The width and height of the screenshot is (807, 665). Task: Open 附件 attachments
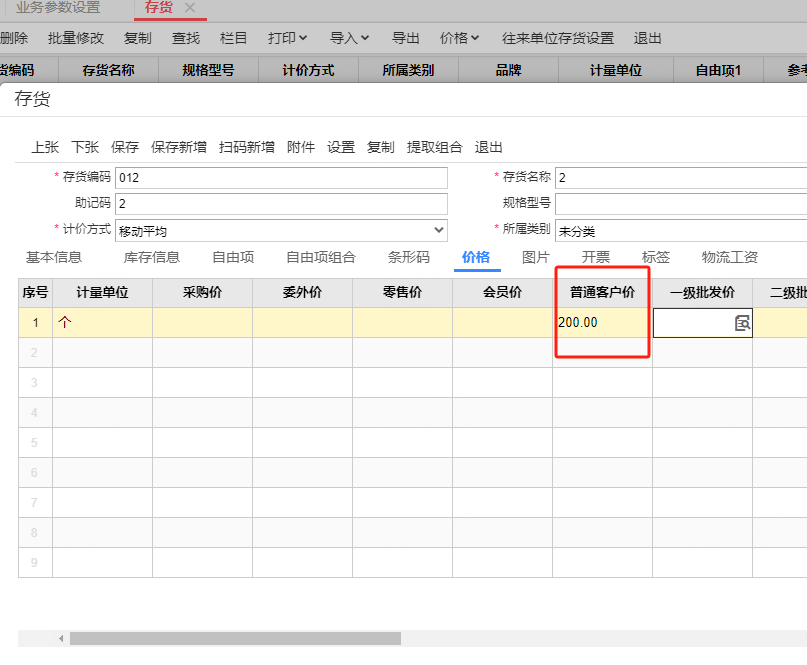click(x=301, y=147)
